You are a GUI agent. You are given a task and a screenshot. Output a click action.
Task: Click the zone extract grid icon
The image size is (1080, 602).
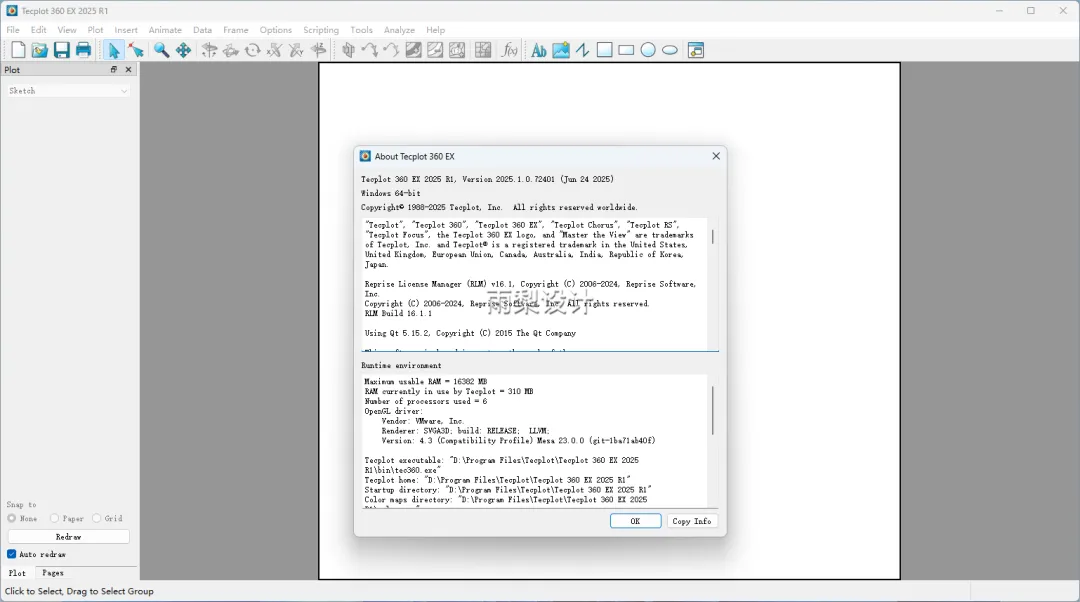click(483, 50)
